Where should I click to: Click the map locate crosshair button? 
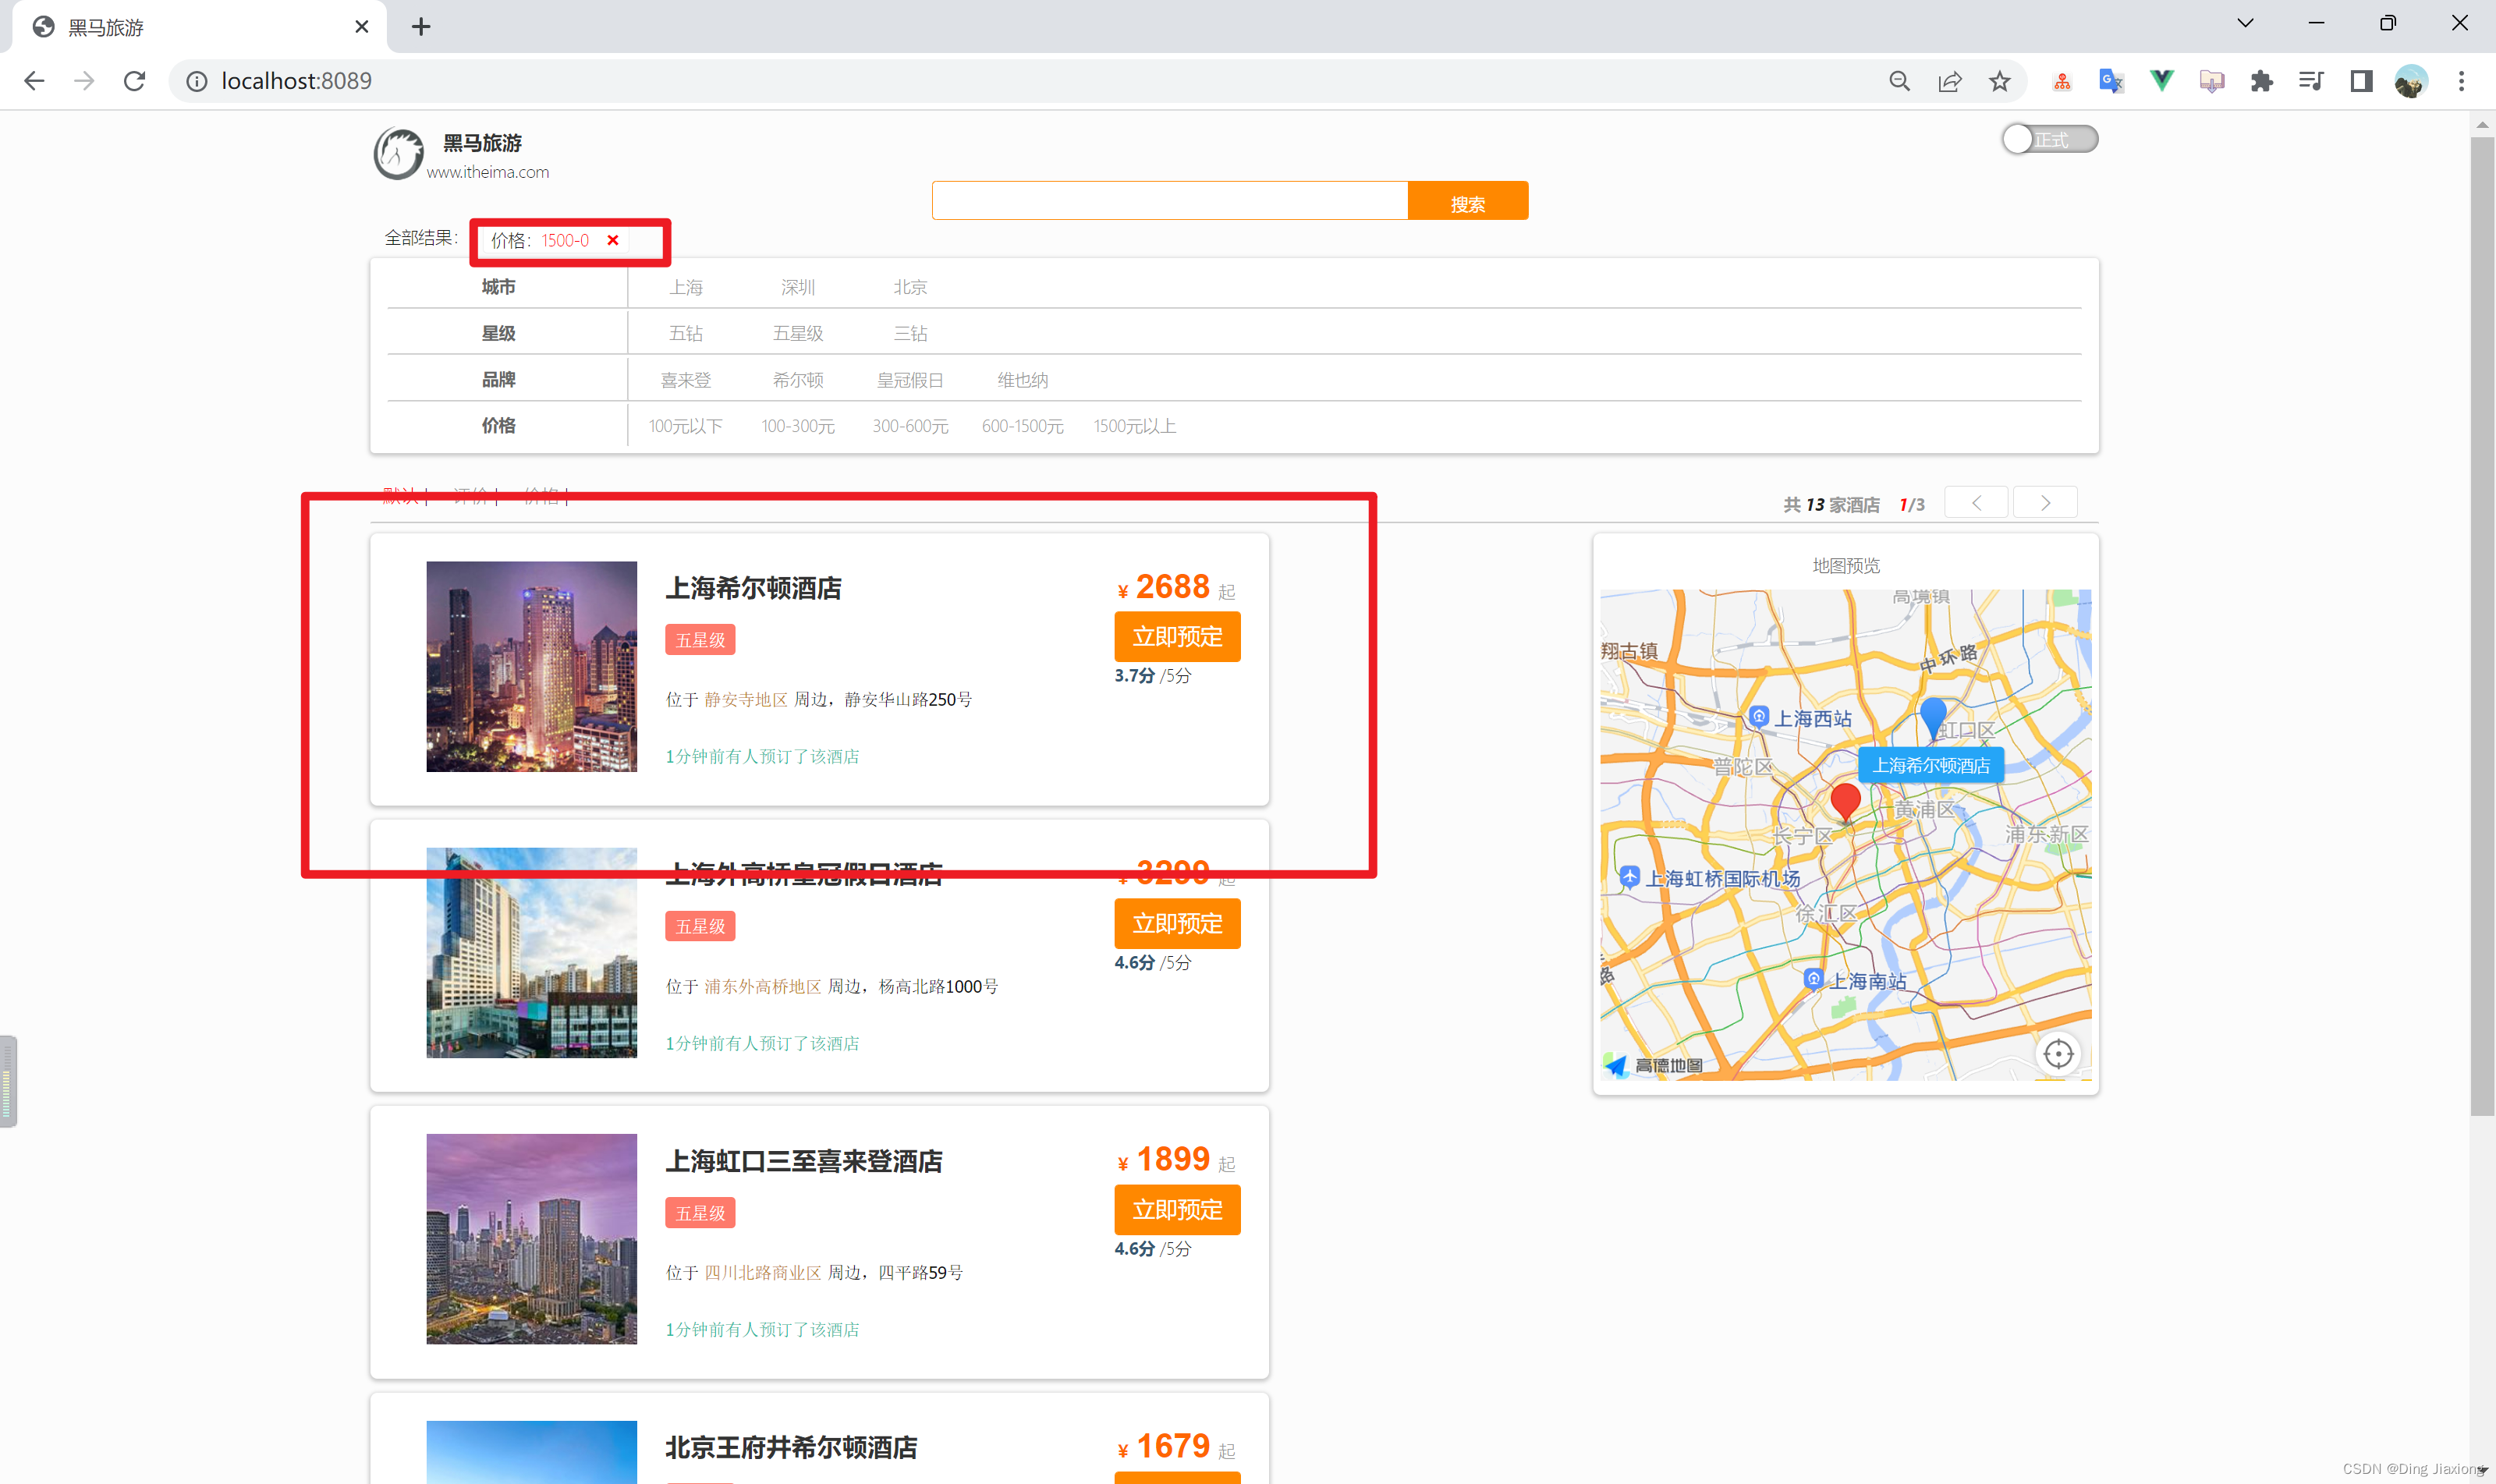[2058, 1053]
